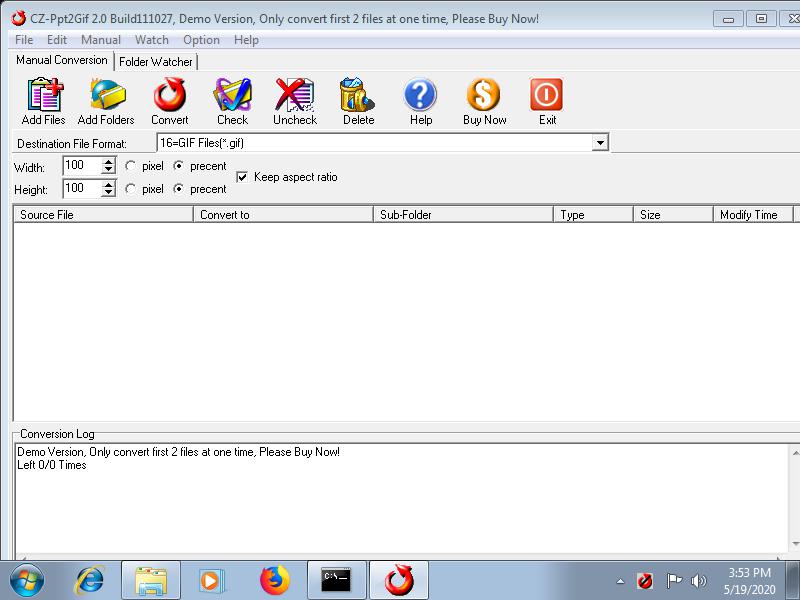800x600 pixels.
Task: Click the 16=GIF Files(*.gif) format field
Action: pos(375,143)
